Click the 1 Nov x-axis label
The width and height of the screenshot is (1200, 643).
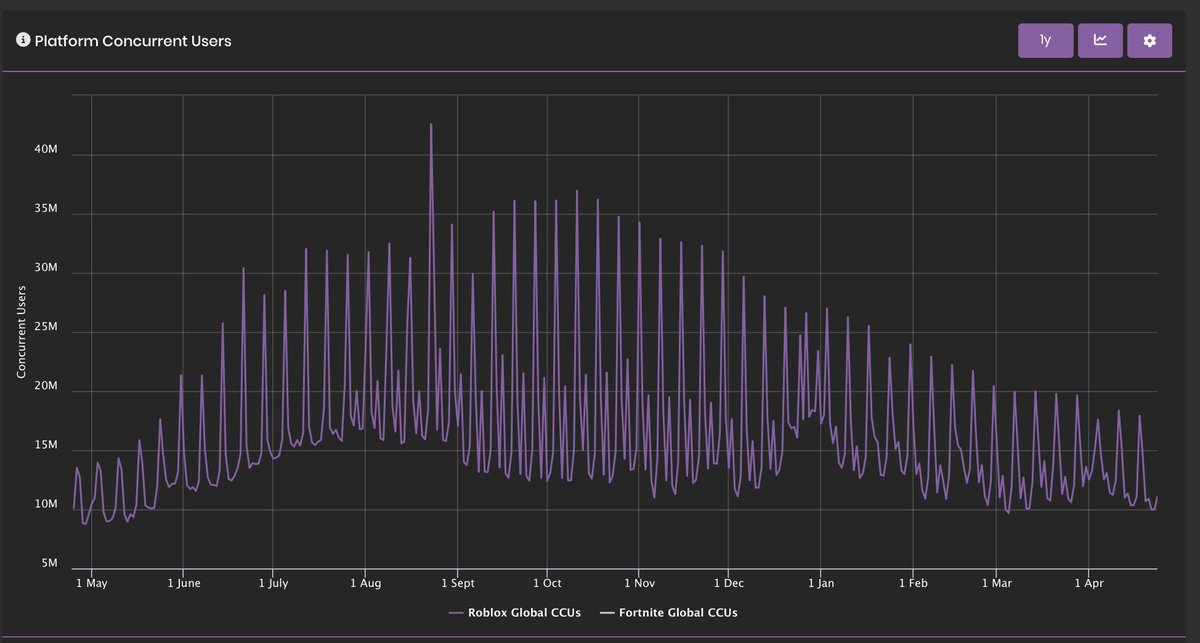[639, 582]
